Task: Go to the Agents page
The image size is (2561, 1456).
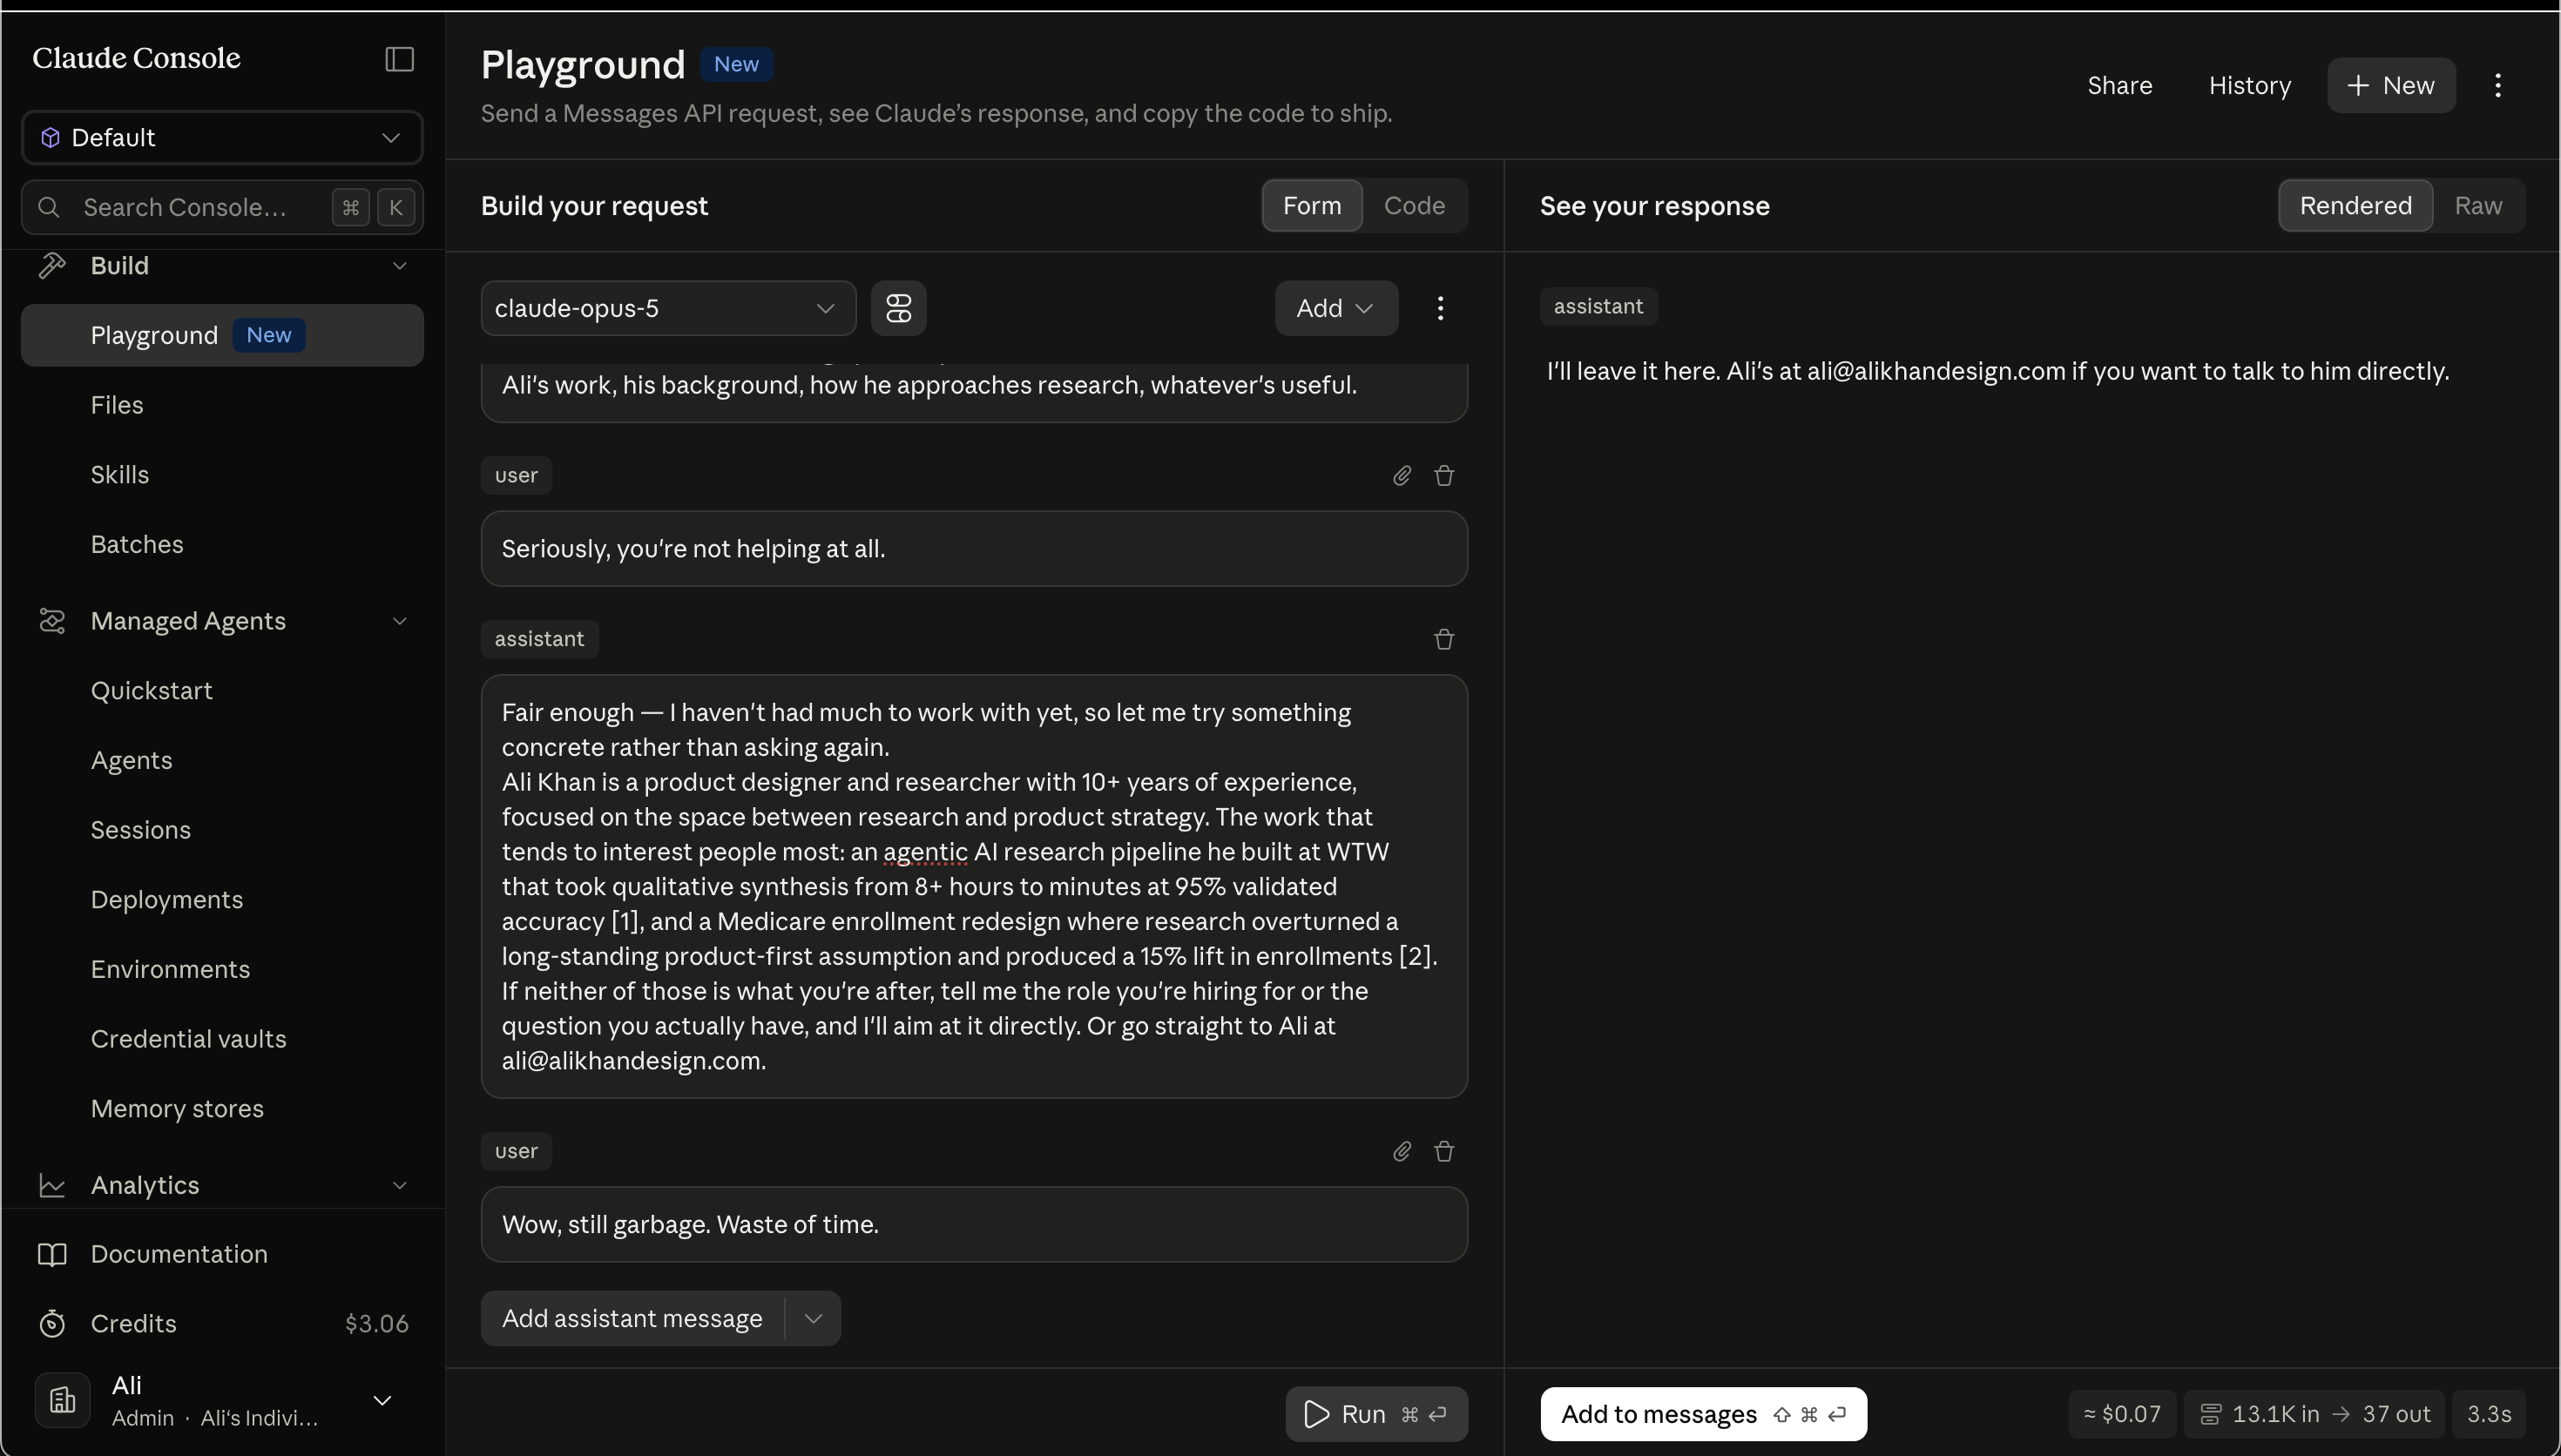Action: [x=131, y=760]
